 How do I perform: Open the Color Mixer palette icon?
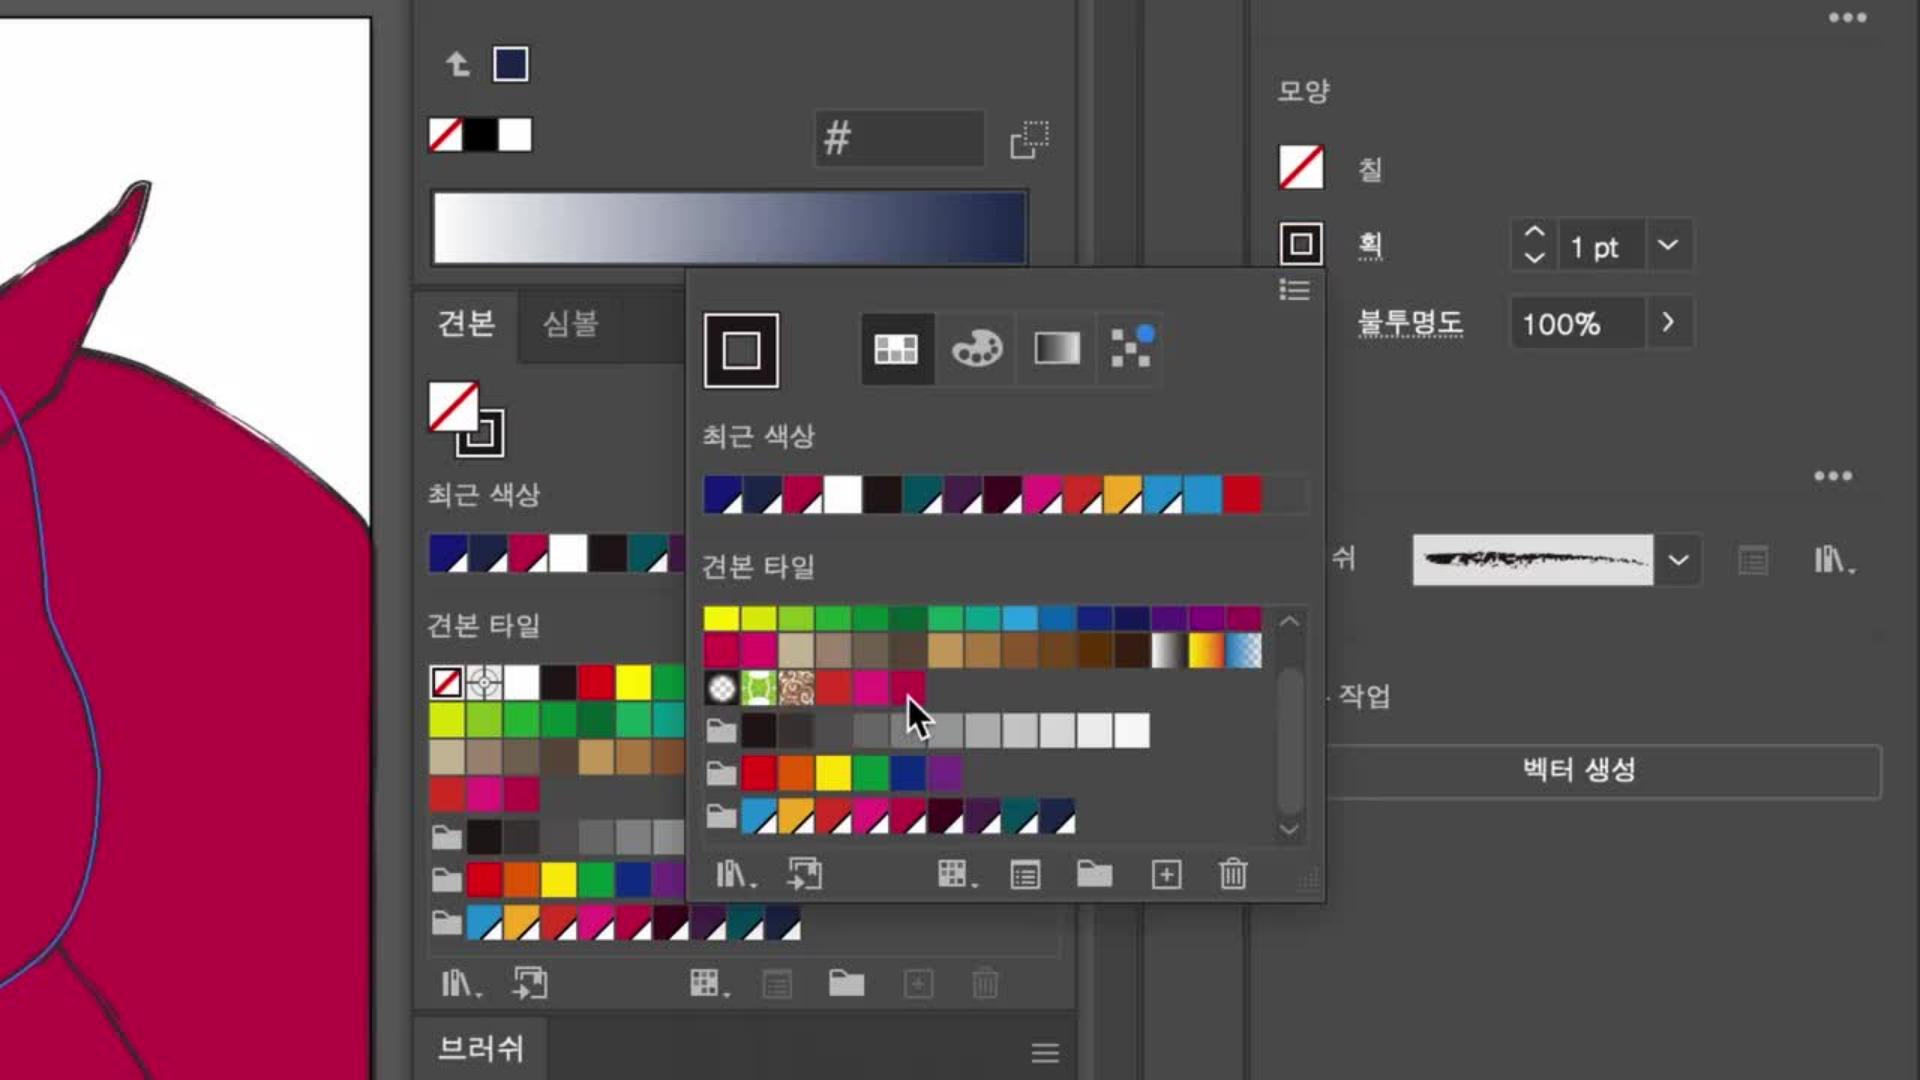click(x=976, y=349)
